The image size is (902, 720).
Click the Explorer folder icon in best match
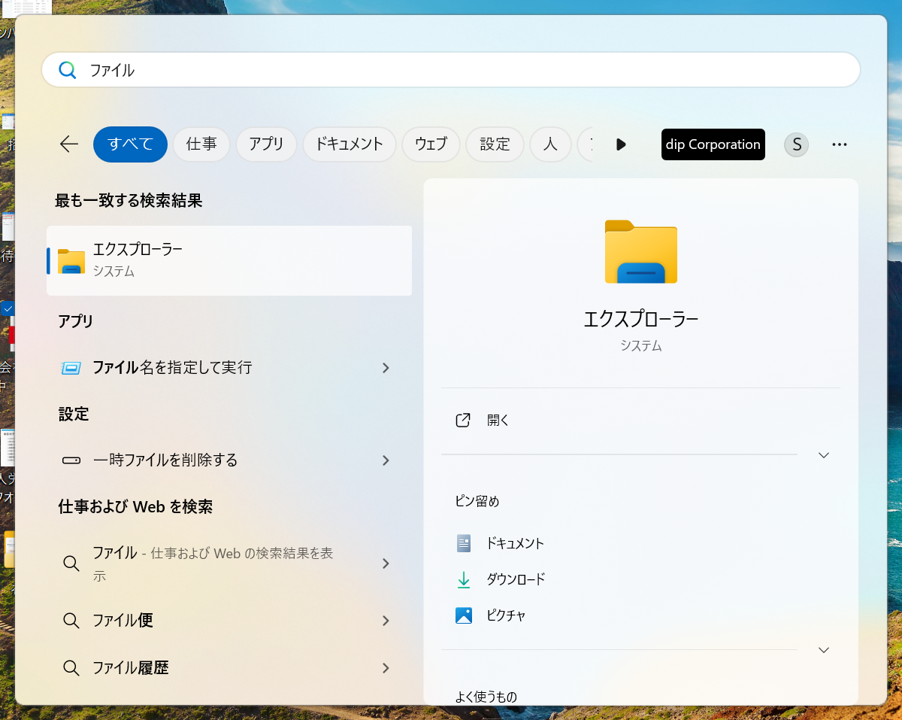(71, 261)
